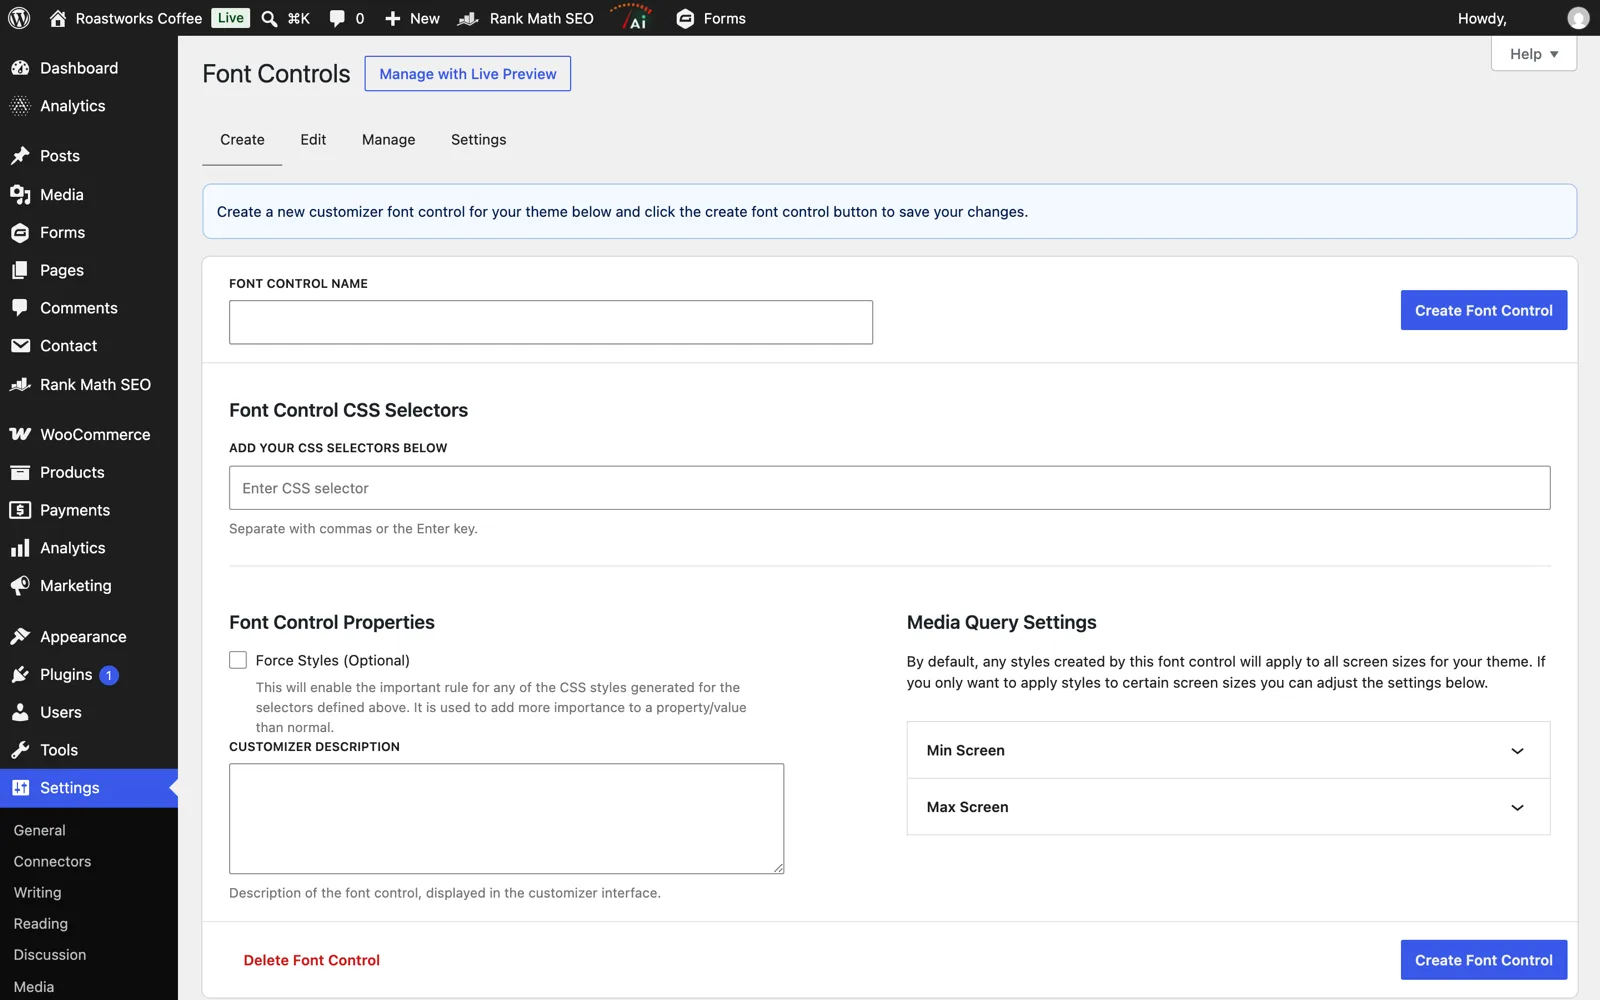Open the Reading settings submenu item
This screenshot has width=1600, height=1000.
tap(41, 923)
